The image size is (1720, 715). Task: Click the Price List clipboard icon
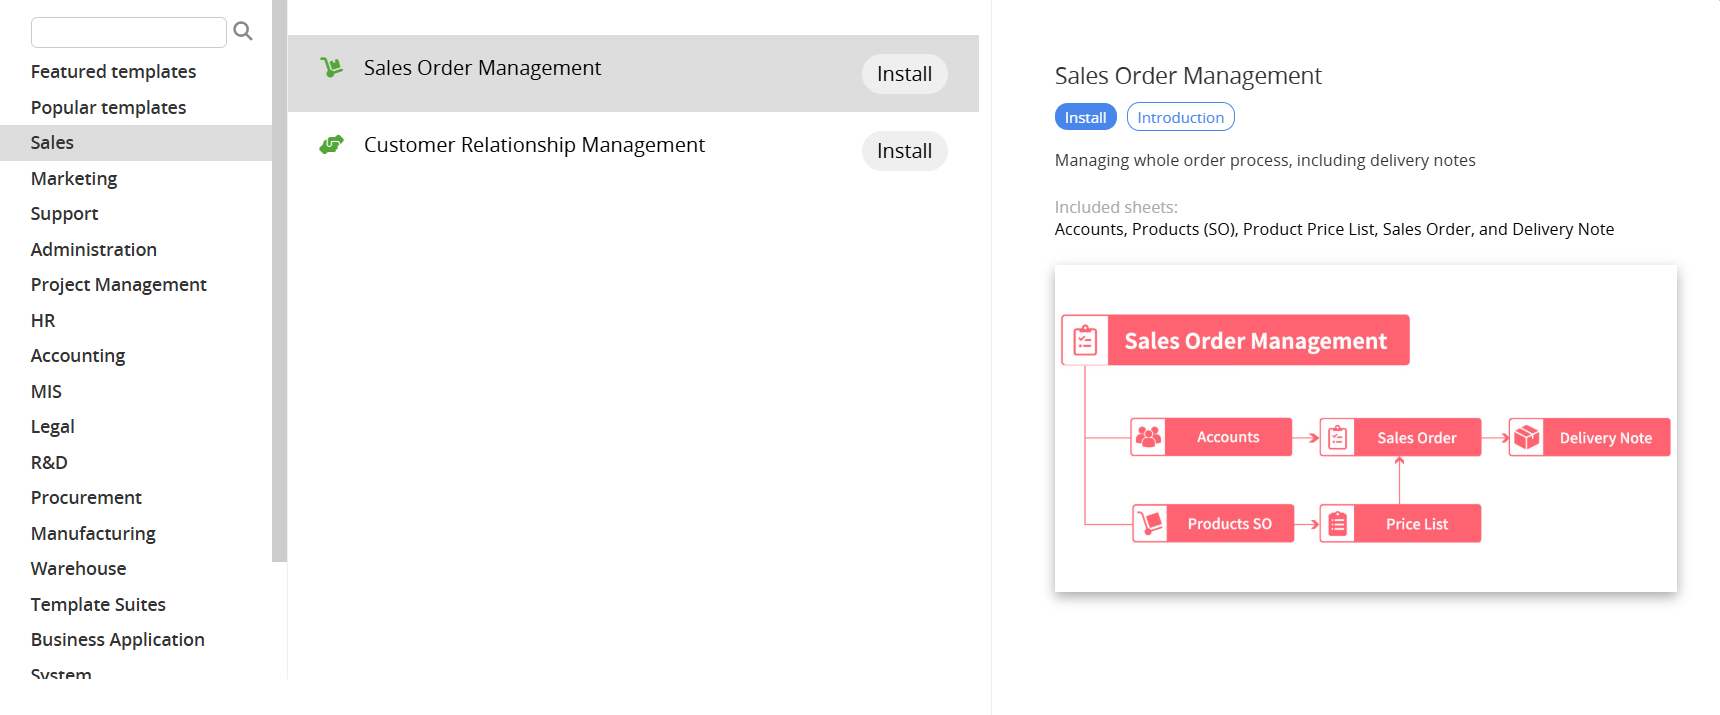pyautogui.click(x=1338, y=523)
